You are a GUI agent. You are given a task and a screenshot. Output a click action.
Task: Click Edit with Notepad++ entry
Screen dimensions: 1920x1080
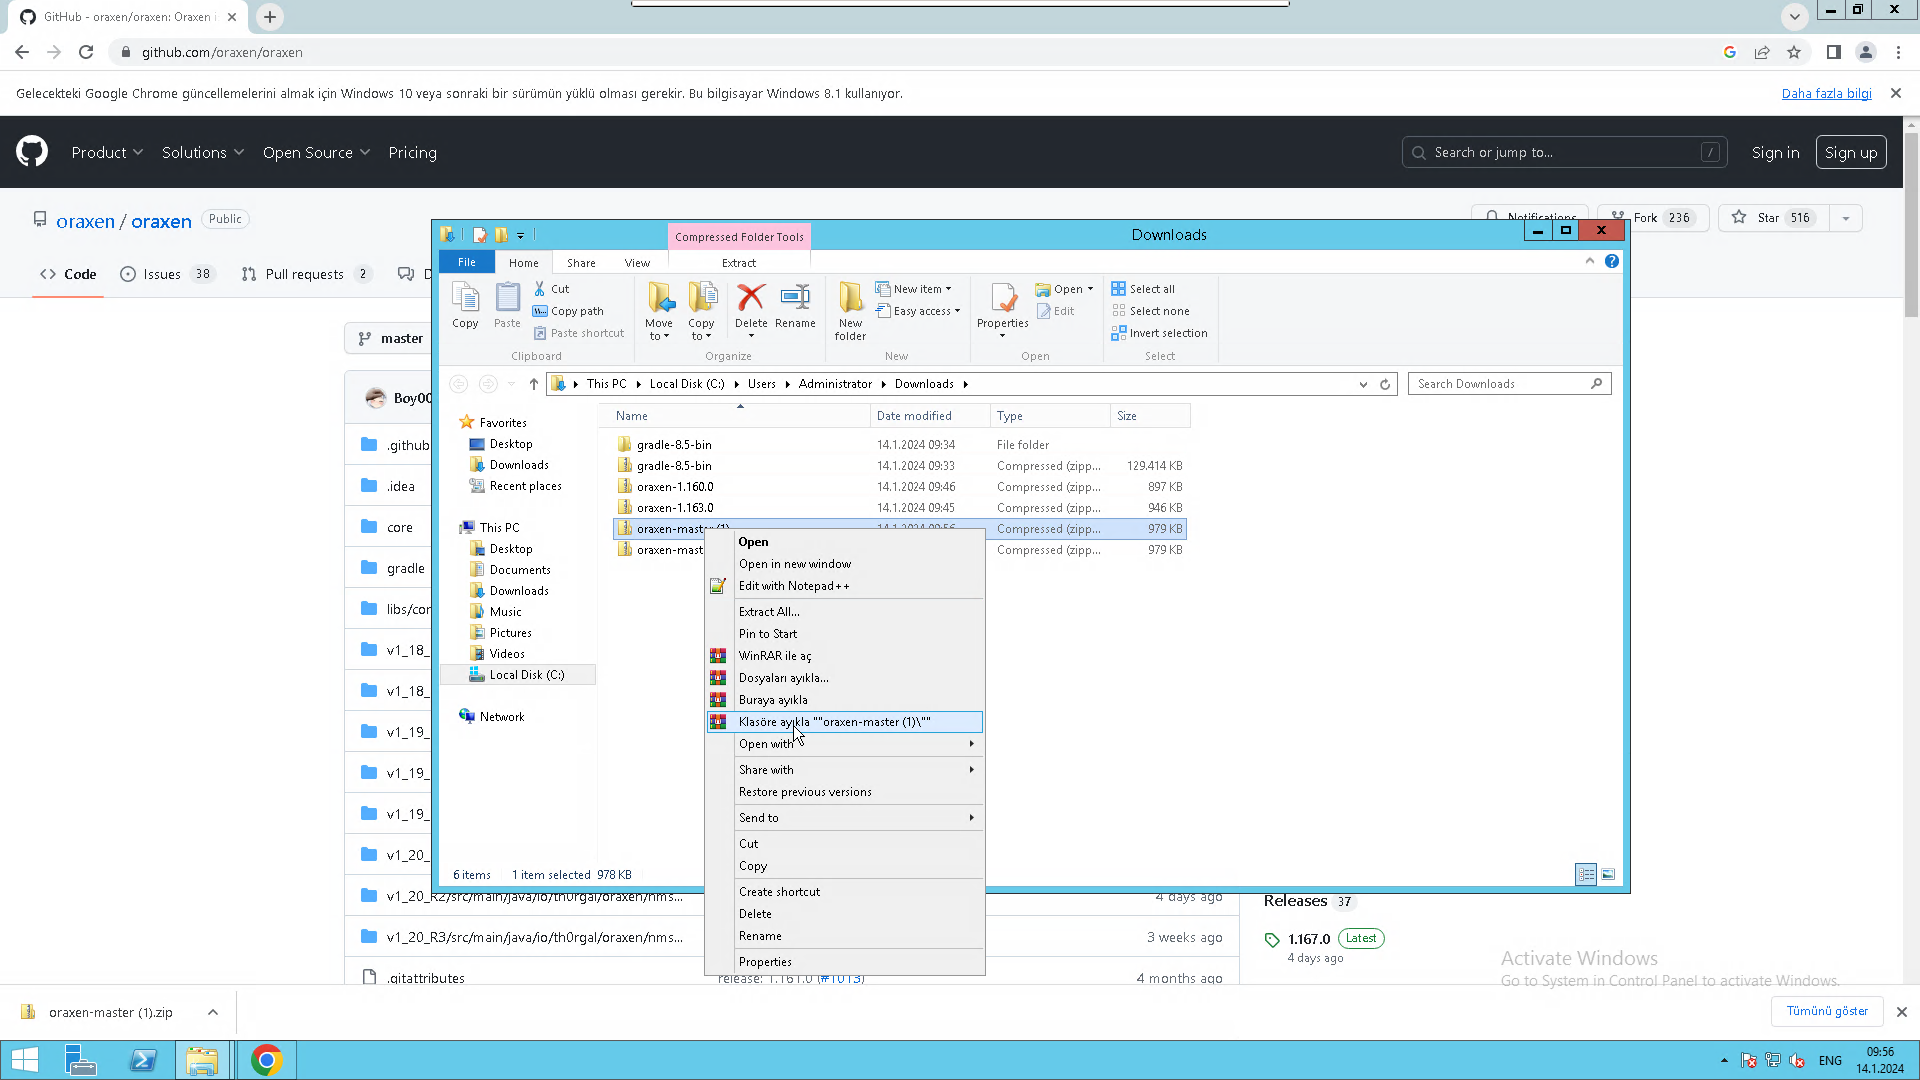(x=845, y=586)
